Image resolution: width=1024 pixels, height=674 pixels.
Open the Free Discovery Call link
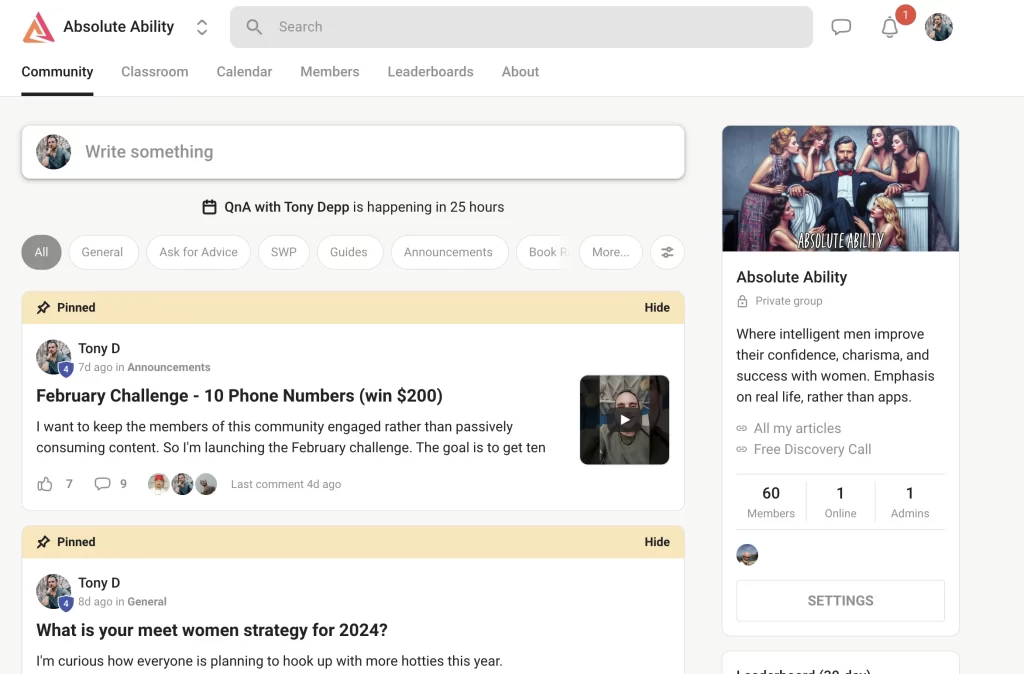tap(812, 449)
